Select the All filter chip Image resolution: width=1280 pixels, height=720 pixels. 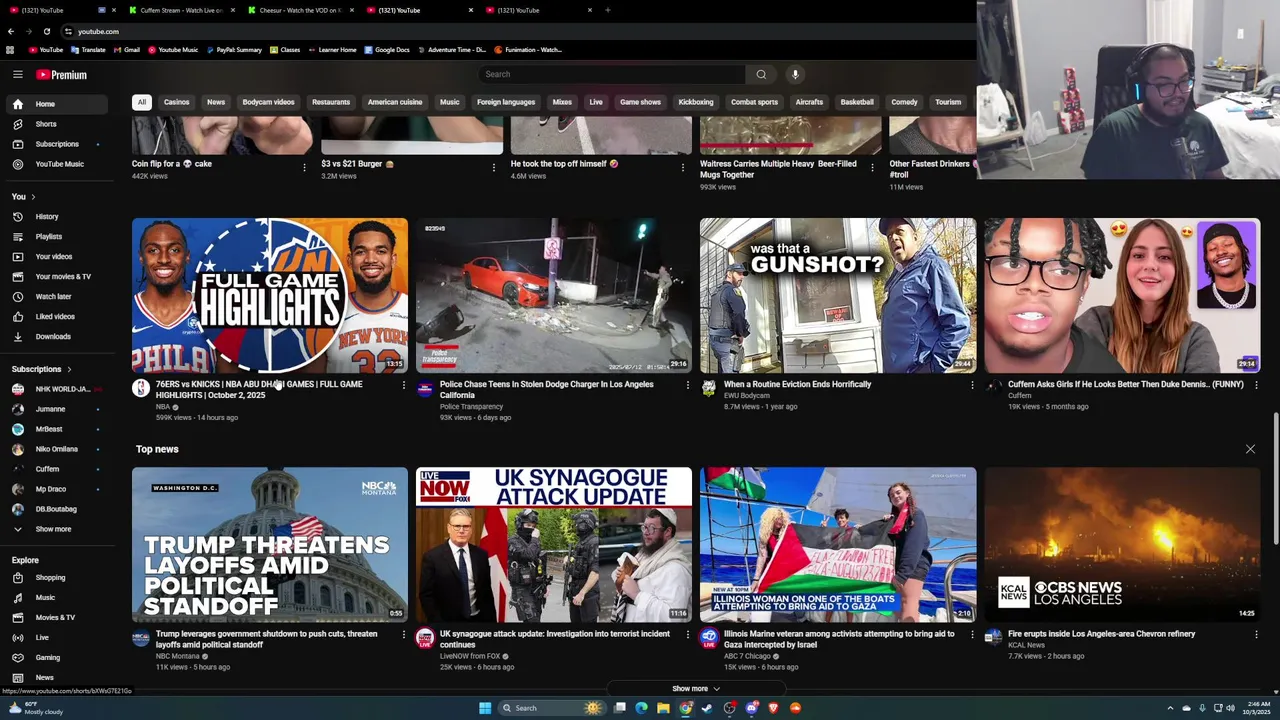point(142,102)
